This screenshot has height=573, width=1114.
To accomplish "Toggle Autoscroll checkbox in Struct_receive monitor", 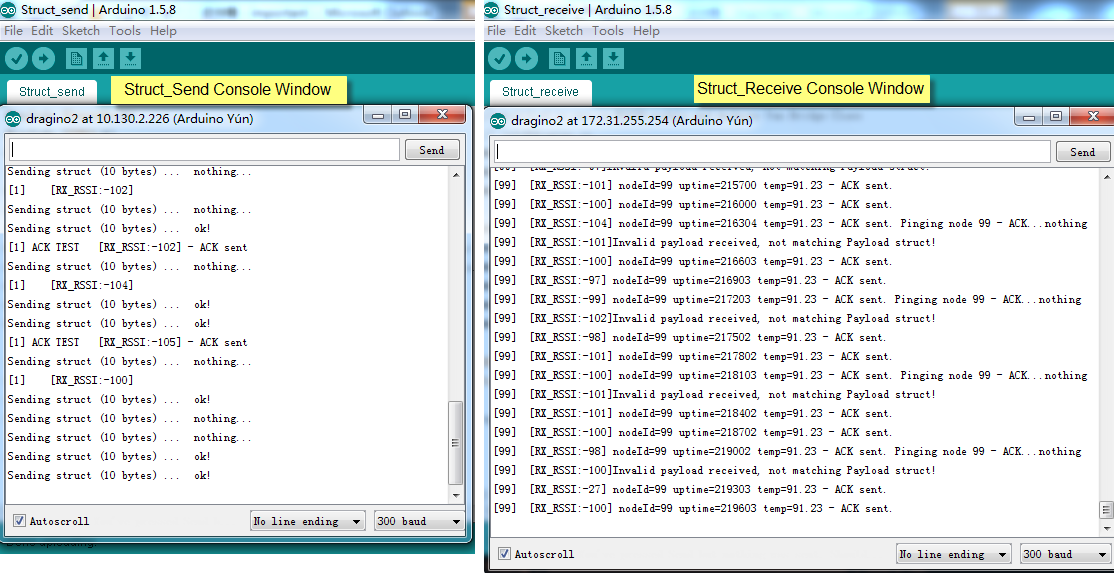I will coord(504,554).
